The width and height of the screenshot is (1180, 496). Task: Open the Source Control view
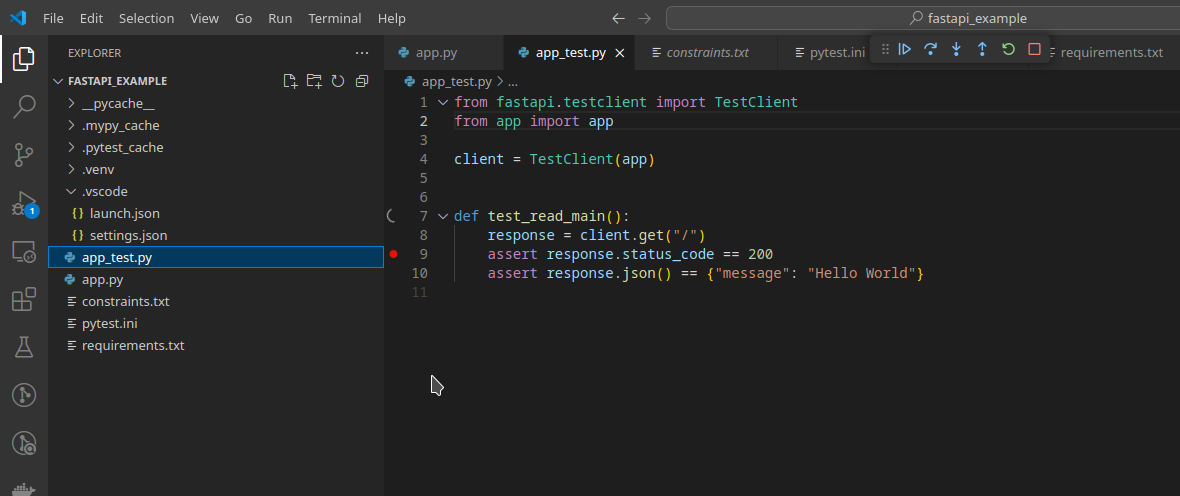(24, 155)
